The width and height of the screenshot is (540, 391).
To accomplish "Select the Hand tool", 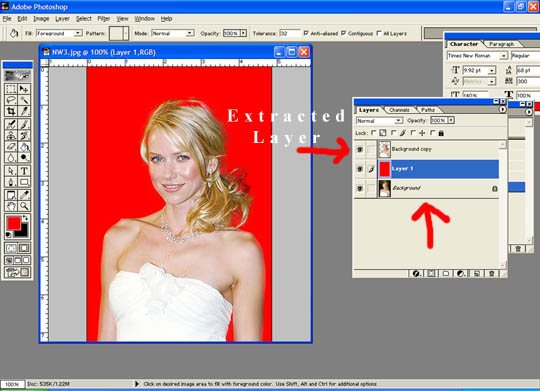I will pyautogui.click(x=11, y=206).
